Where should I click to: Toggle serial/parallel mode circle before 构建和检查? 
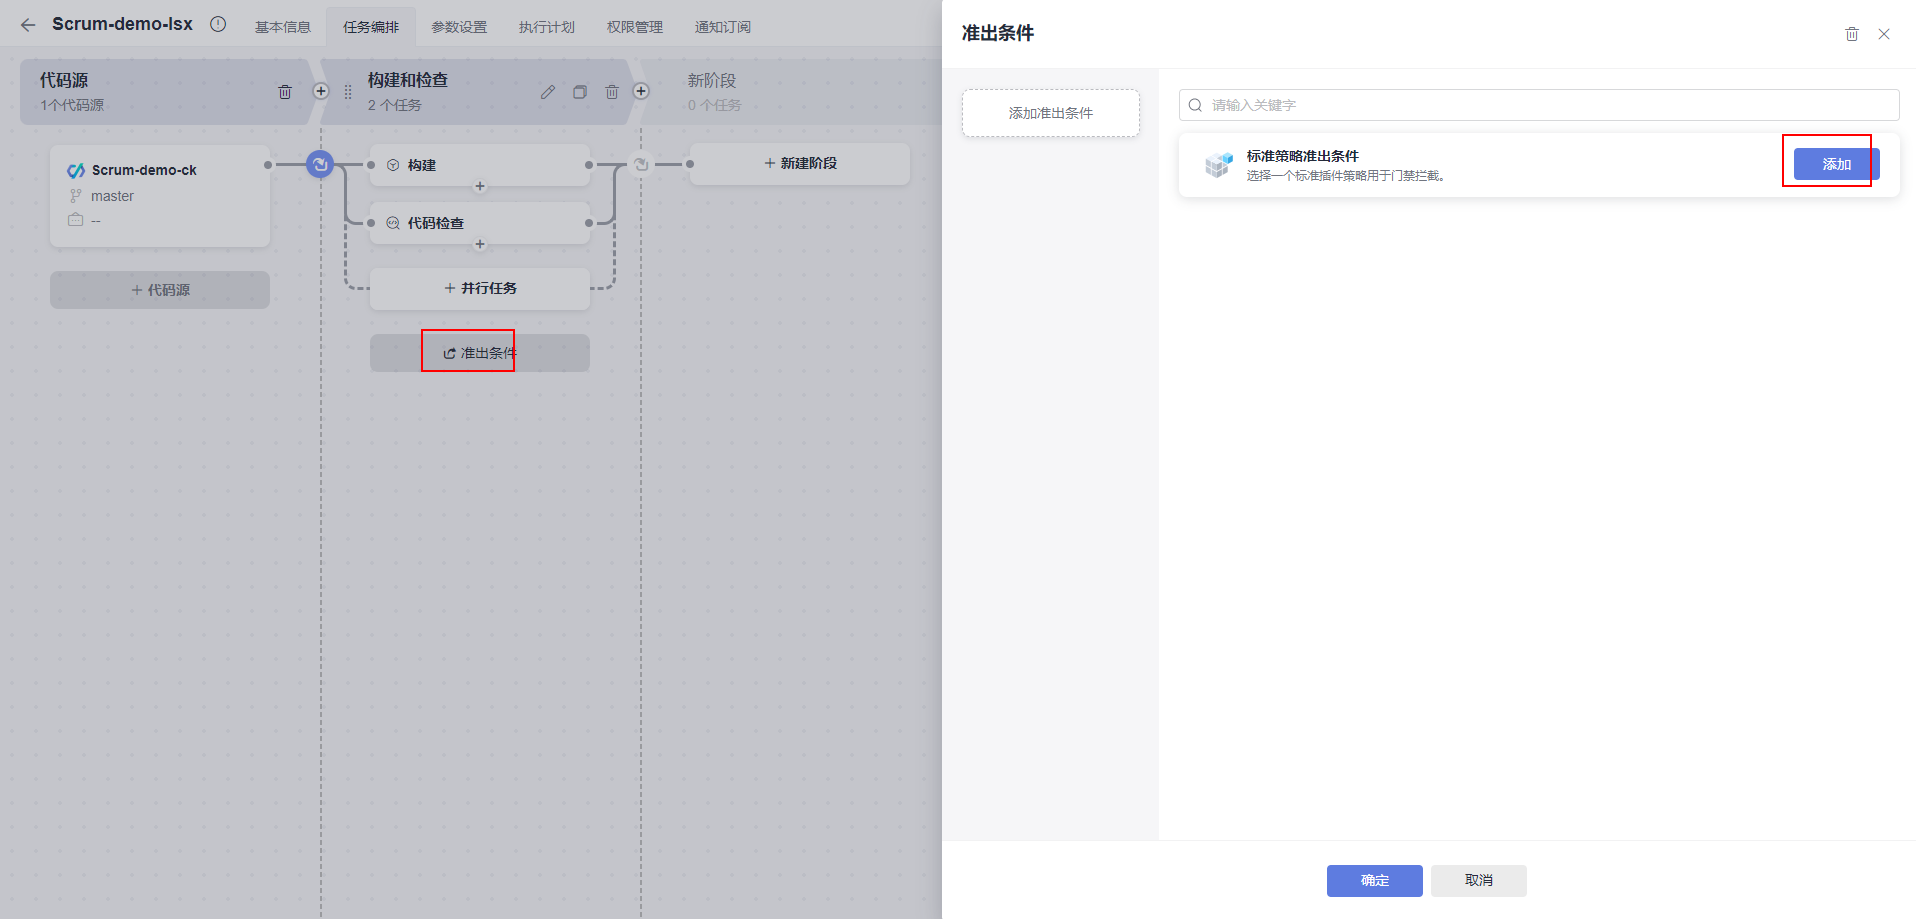coord(320,164)
